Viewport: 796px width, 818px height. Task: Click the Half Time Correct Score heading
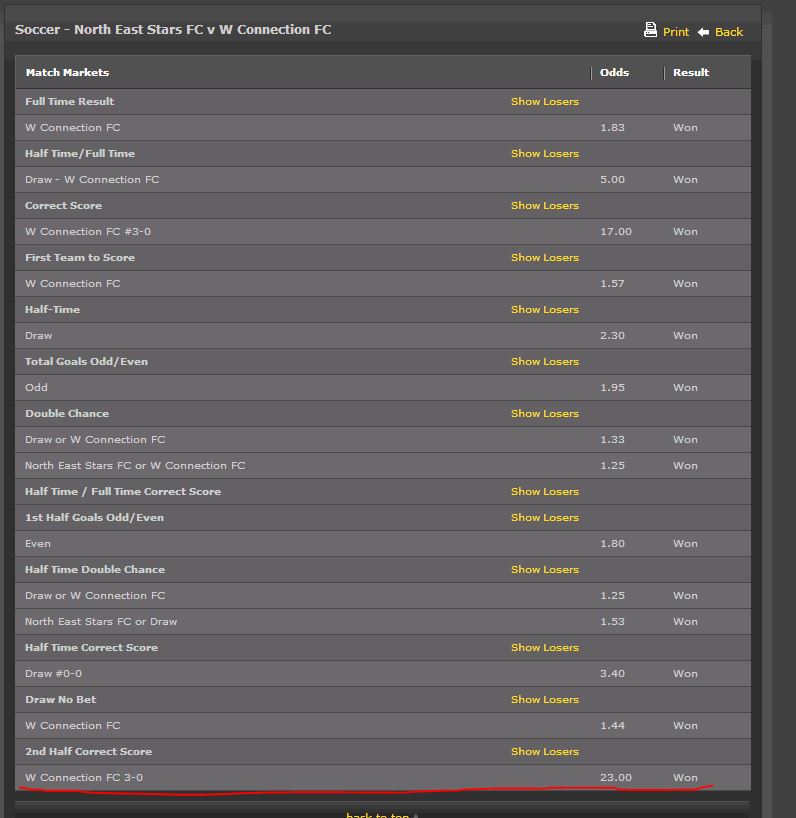click(x=91, y=647)
